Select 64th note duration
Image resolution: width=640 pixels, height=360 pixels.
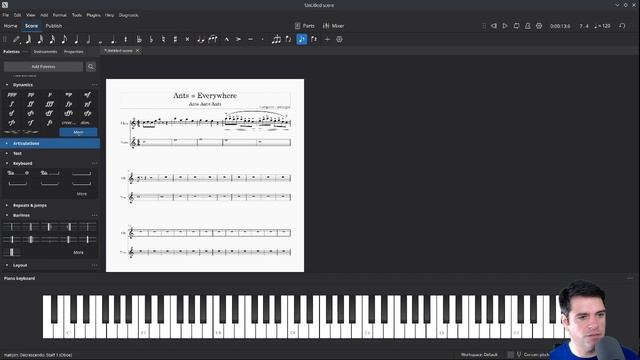pyautogui.click(x=28, y=40)
